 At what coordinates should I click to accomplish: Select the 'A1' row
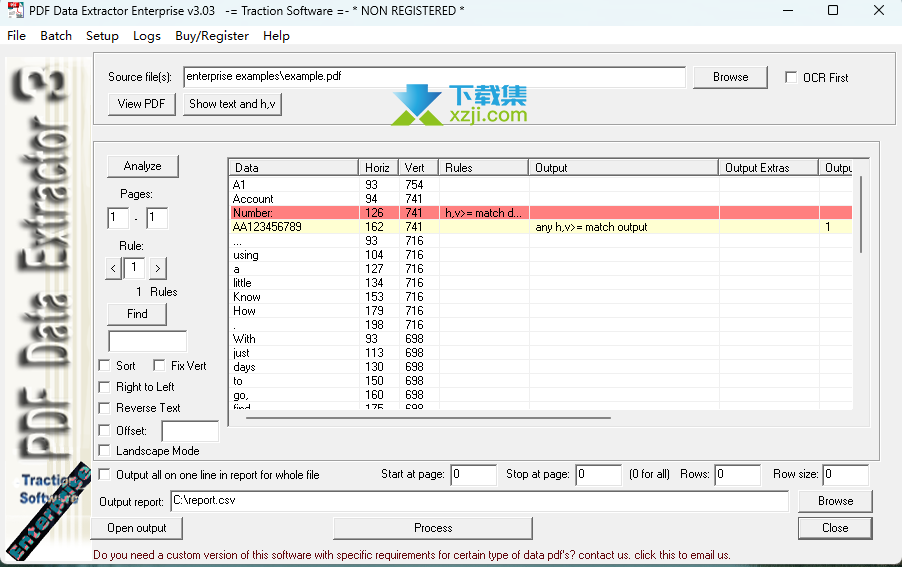point(541,185)
